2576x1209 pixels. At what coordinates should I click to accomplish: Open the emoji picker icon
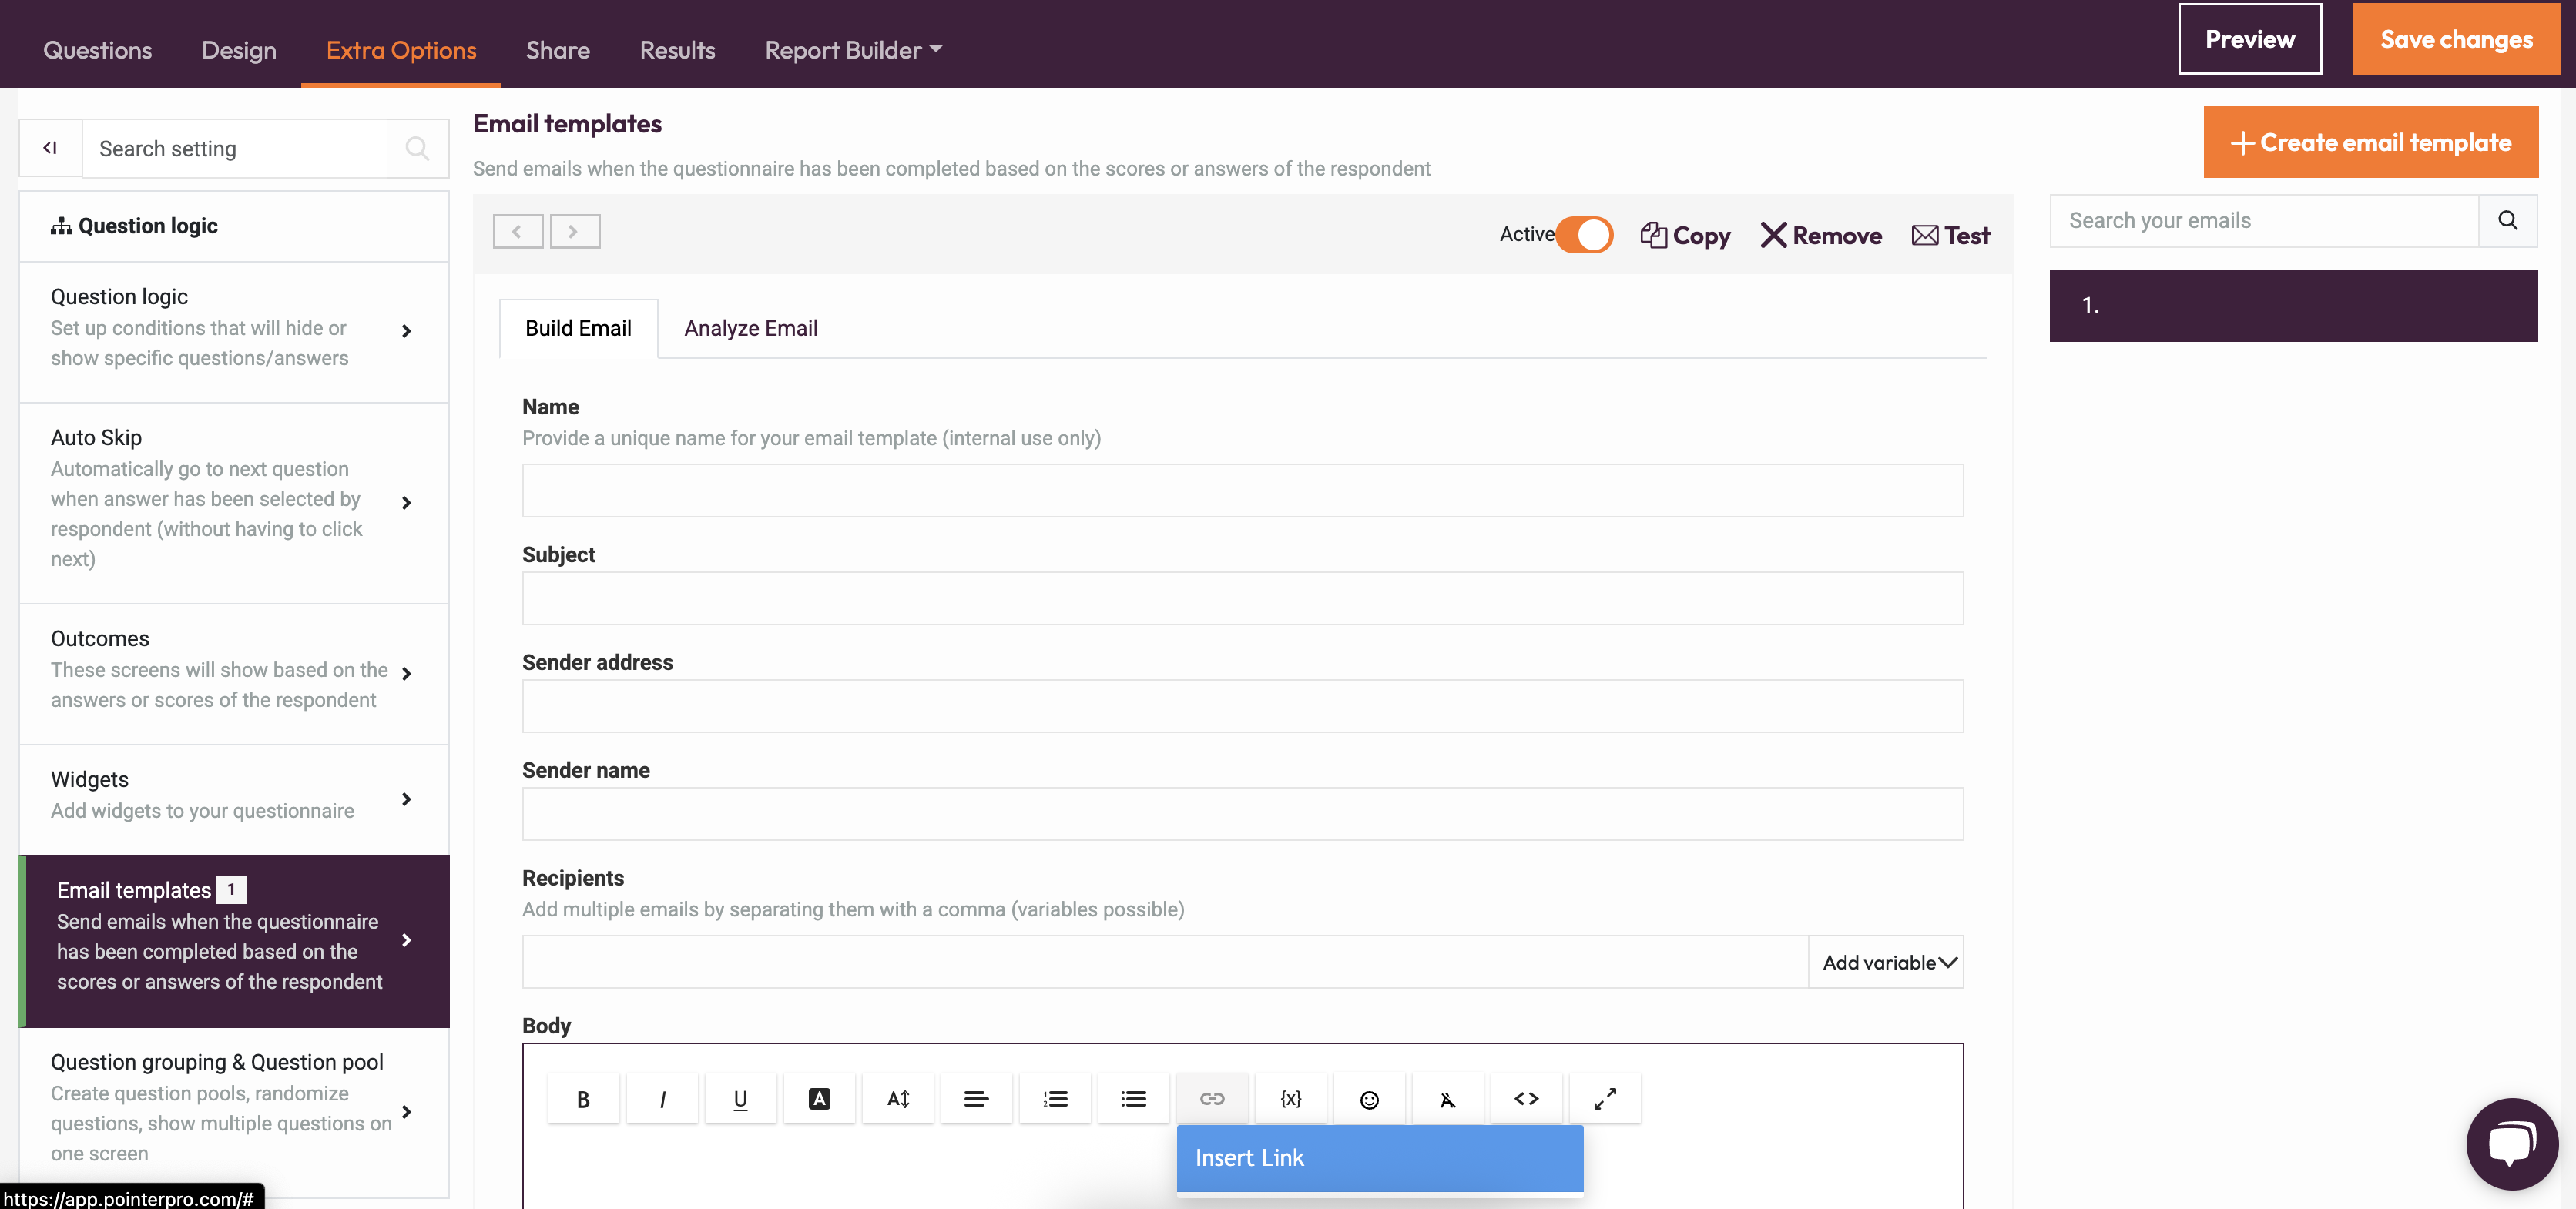1369,1099
